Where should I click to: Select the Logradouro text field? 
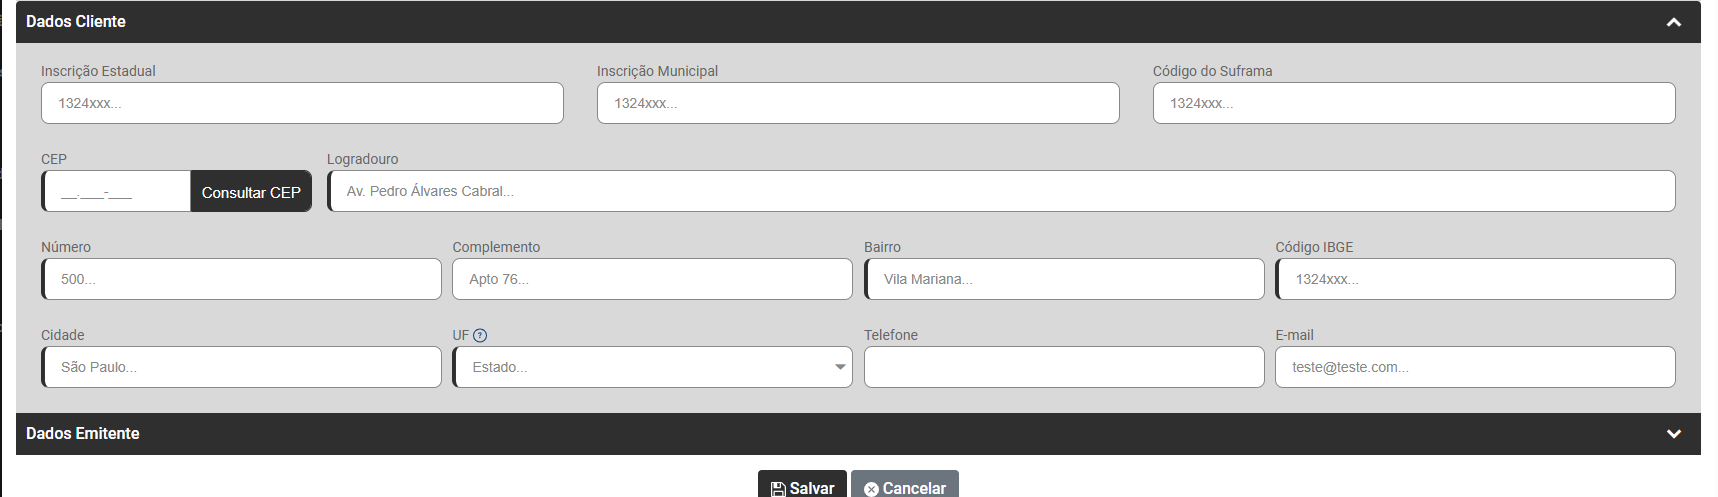[x=1001, y=191]
